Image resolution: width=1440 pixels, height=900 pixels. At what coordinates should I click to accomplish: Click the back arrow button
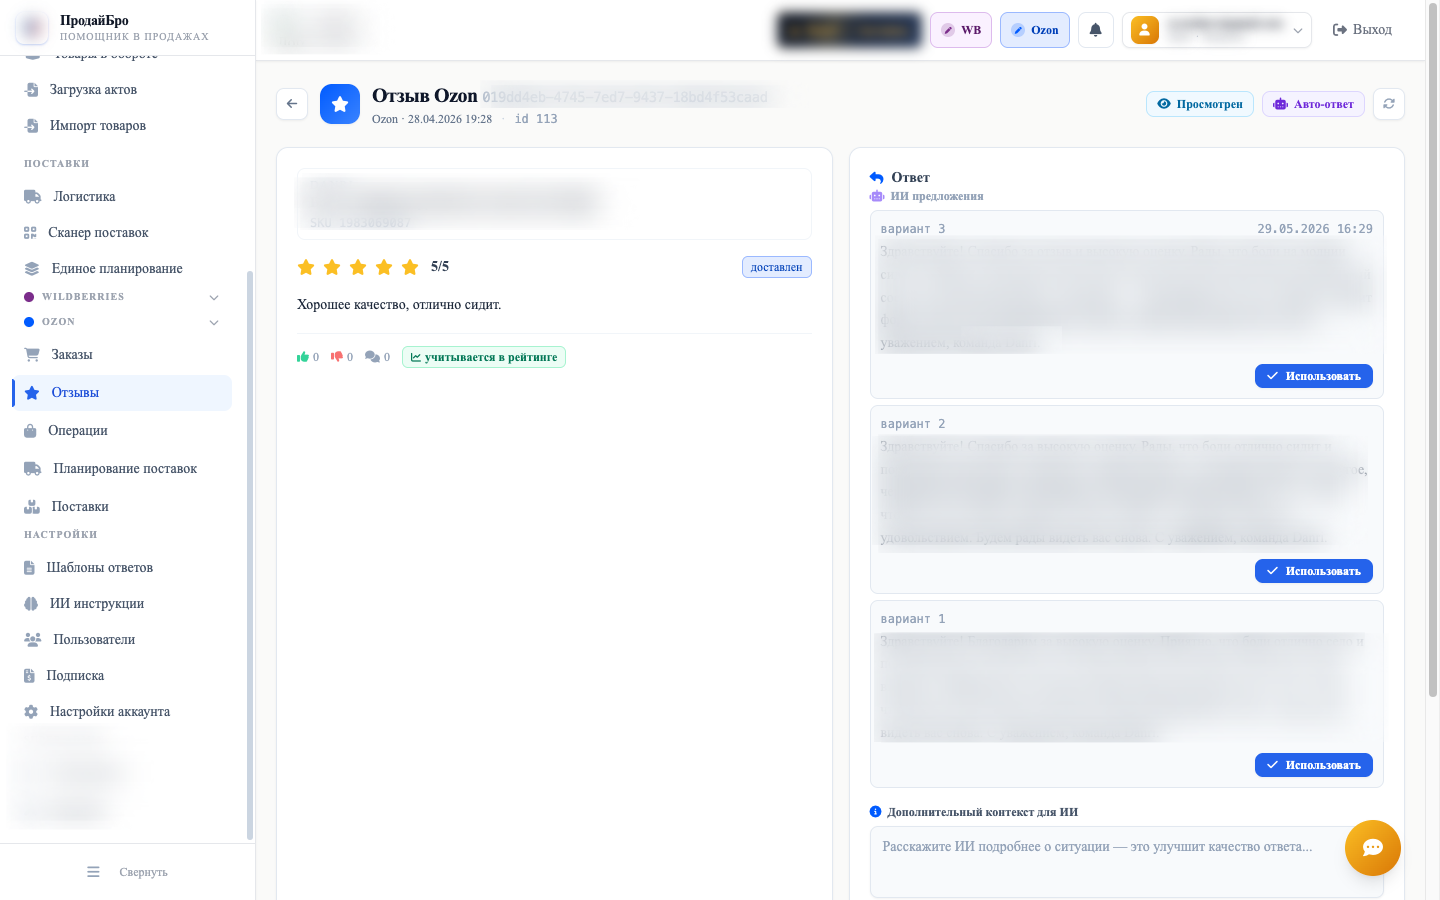coord(292,104)
